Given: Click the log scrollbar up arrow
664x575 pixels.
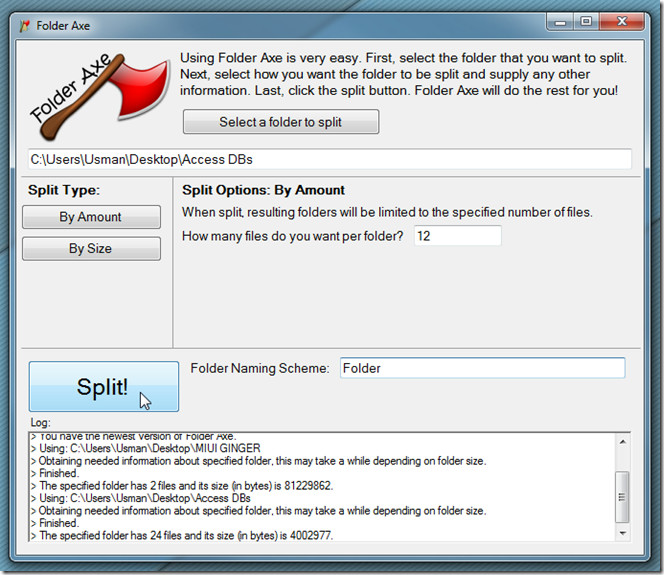Looking at the screenshot, I should tap(622, 442).
